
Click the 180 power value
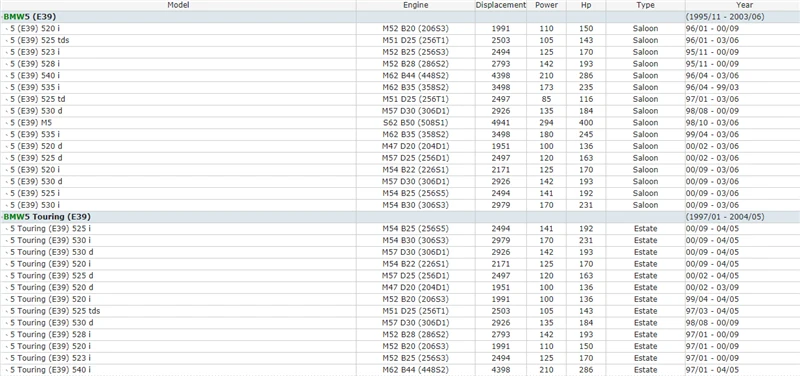click(x=546, y=134)
